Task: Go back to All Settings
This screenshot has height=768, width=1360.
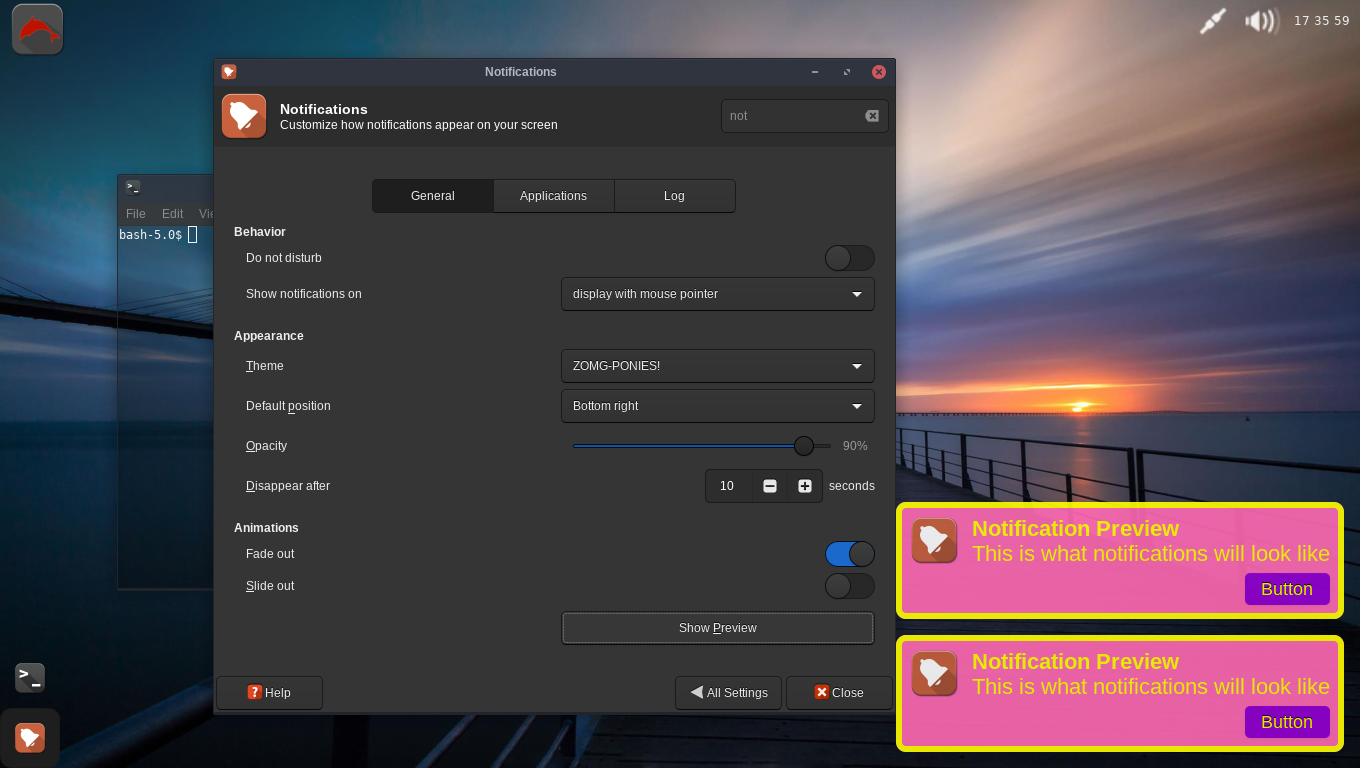Action: [728, 693]
